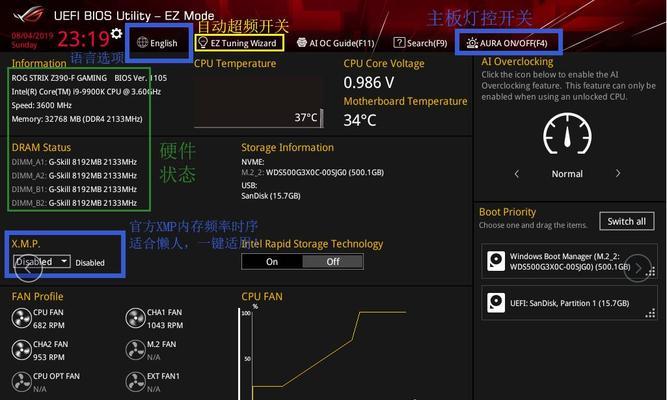Click the CPU Core Voltage value 0.986 V
Image resolution: width=667 pixels, height=400 pixels.
coord(369,83)
